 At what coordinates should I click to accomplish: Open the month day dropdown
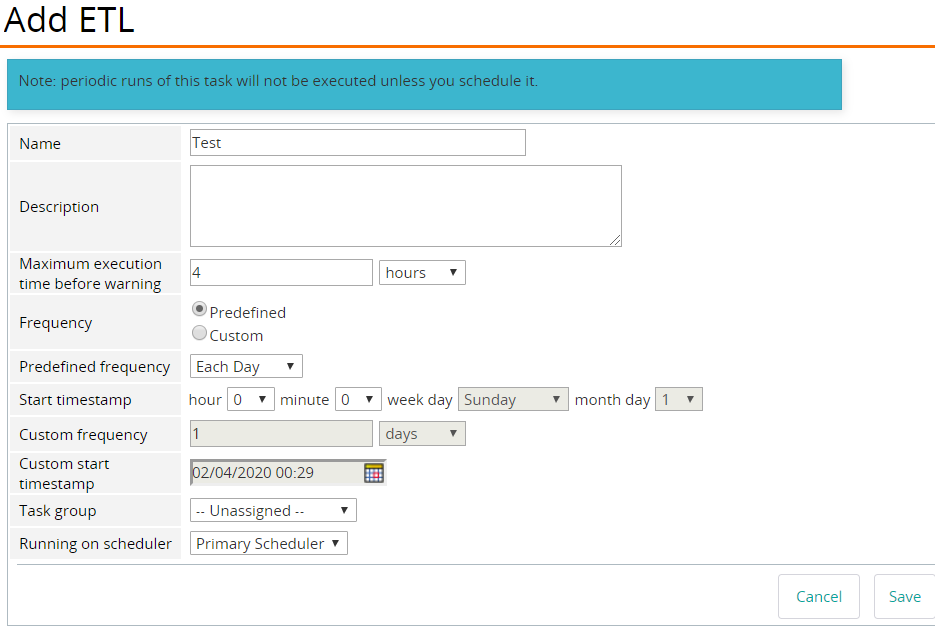click(x=679, y=400)
